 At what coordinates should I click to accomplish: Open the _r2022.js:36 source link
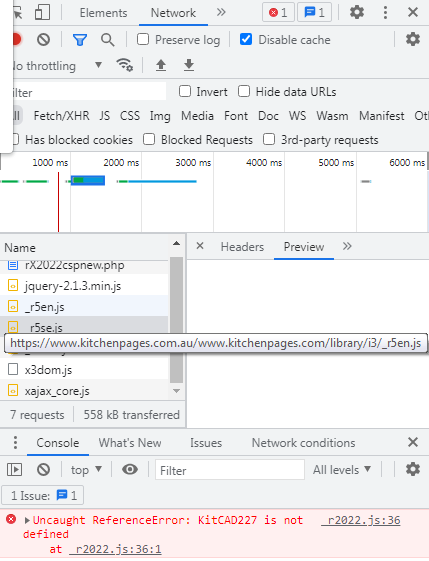point(361,520)
